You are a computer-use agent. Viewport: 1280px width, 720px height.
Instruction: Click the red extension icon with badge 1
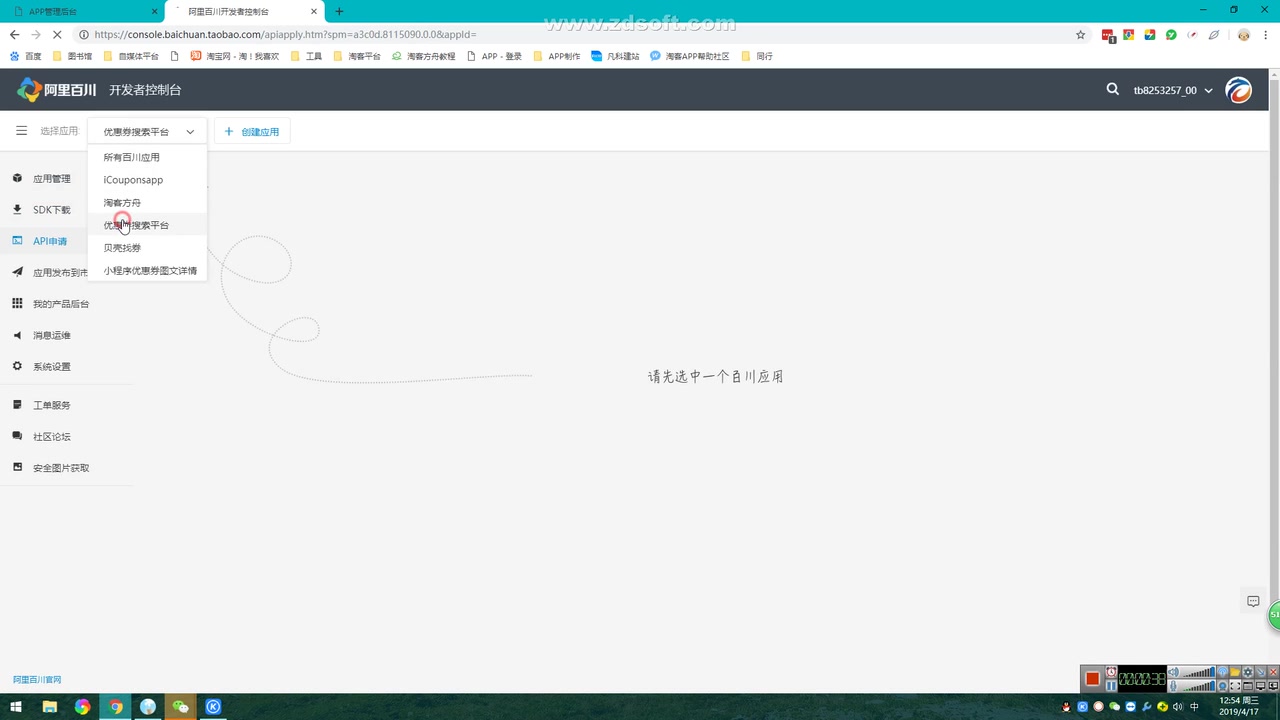click(x=1108, y=35)
